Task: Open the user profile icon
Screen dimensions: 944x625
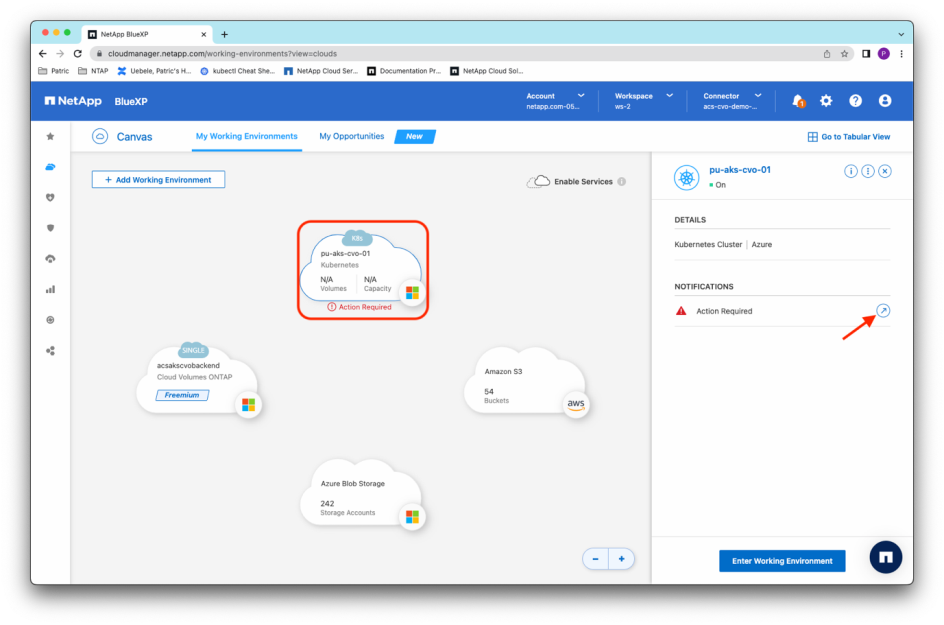Action: tap(885, 101)
